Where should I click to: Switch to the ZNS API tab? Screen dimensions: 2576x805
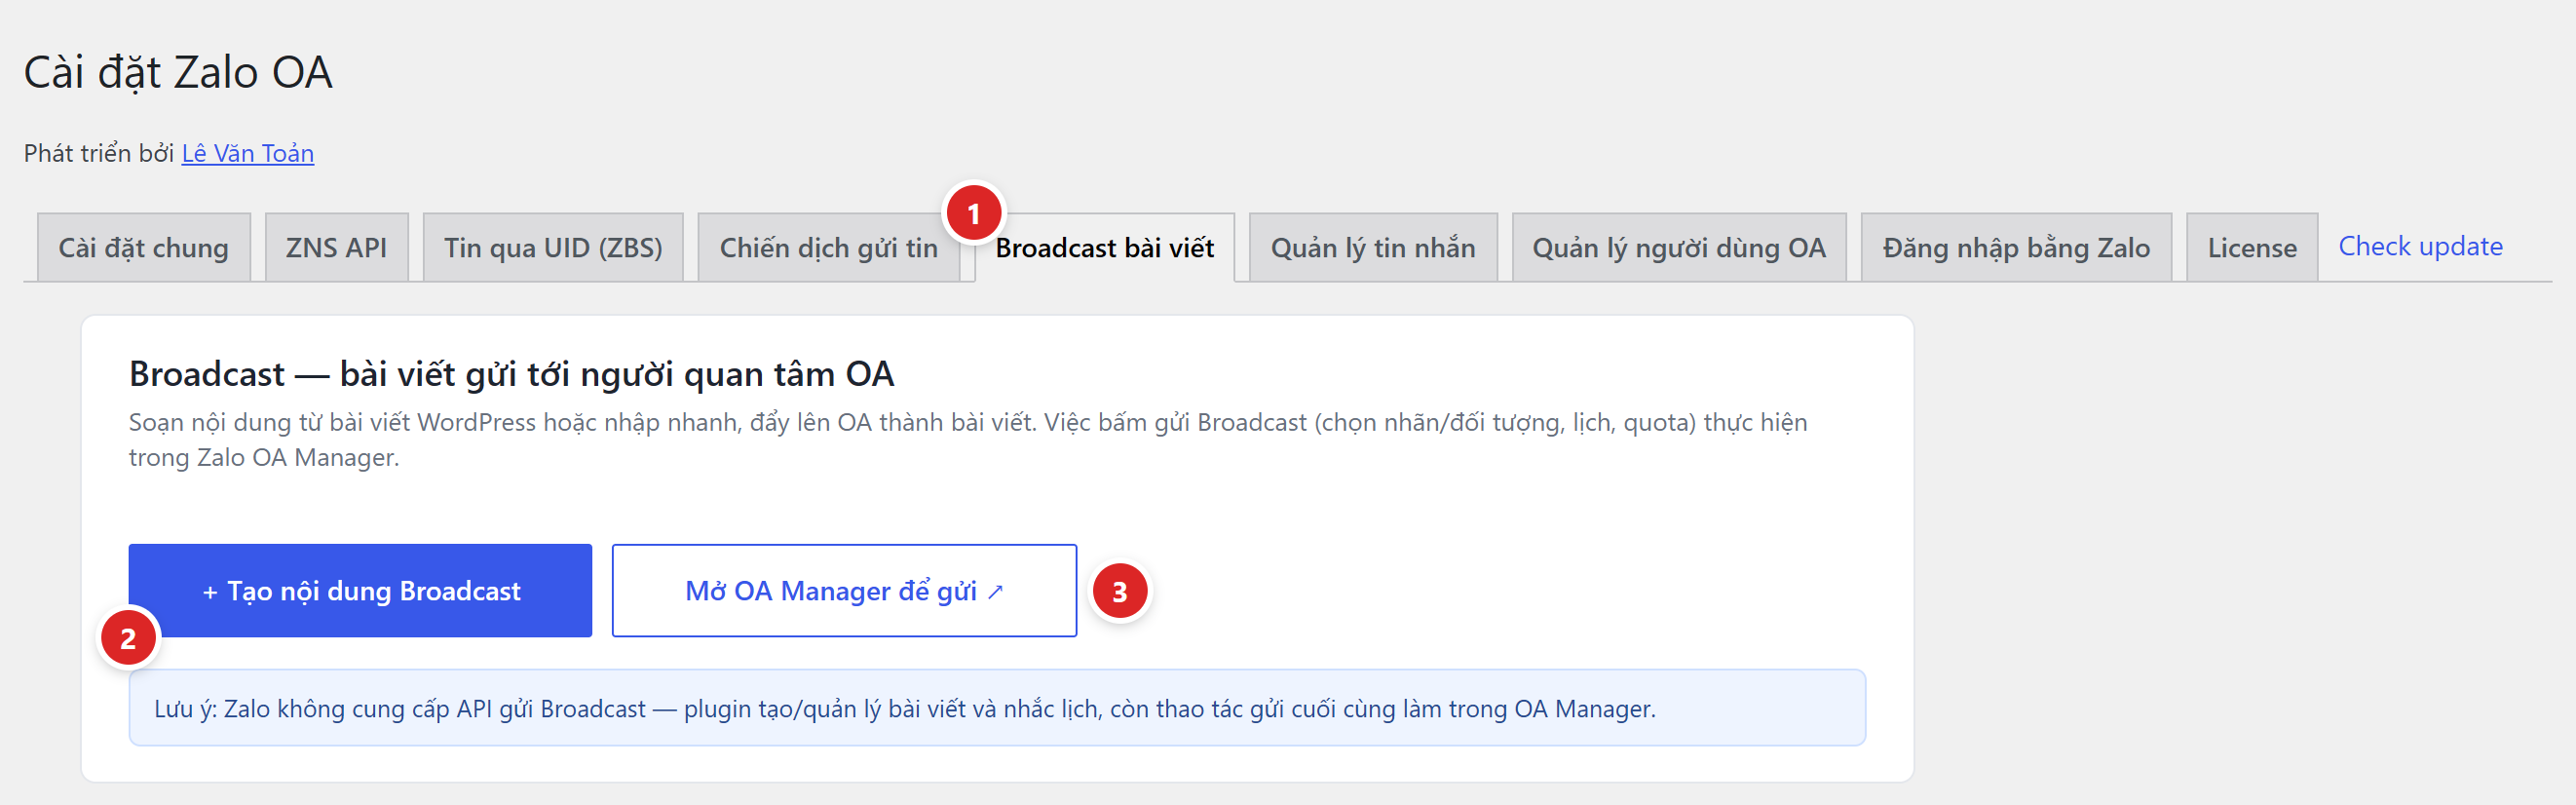click(336, 247)
